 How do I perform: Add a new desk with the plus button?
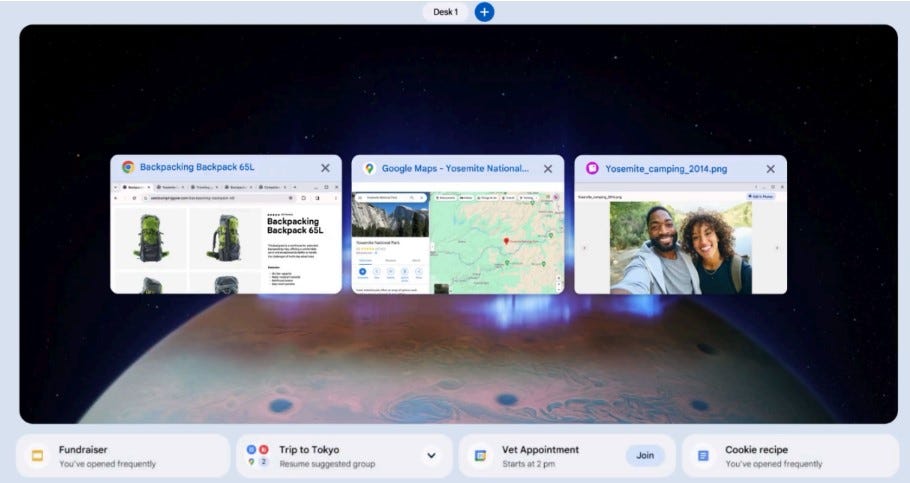pyautogui.click(x=484, y=12)
